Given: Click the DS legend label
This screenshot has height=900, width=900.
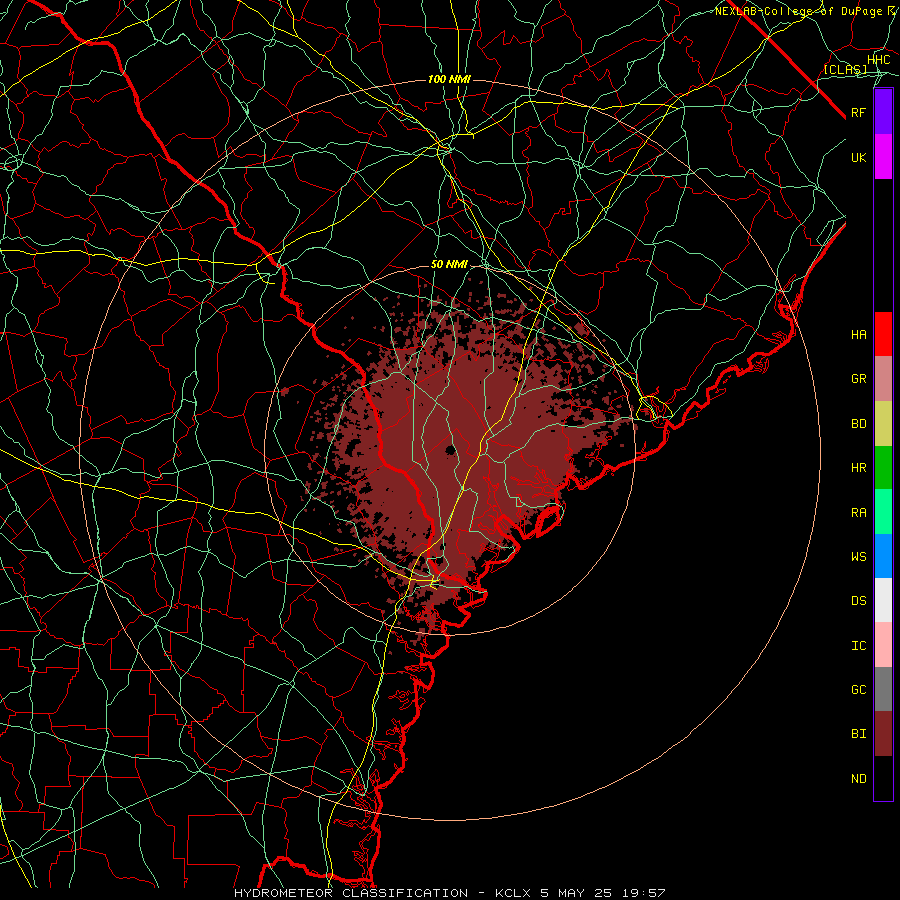Looking at the screenshot, I should [x=859, y=600].
